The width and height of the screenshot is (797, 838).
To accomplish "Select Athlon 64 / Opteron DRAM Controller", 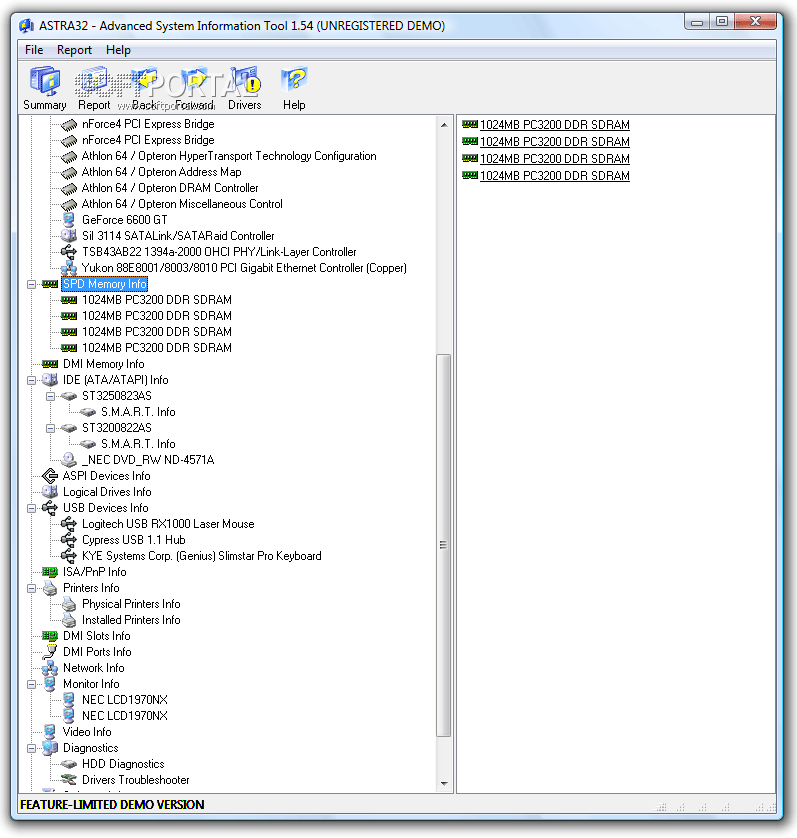I will 170,188.
